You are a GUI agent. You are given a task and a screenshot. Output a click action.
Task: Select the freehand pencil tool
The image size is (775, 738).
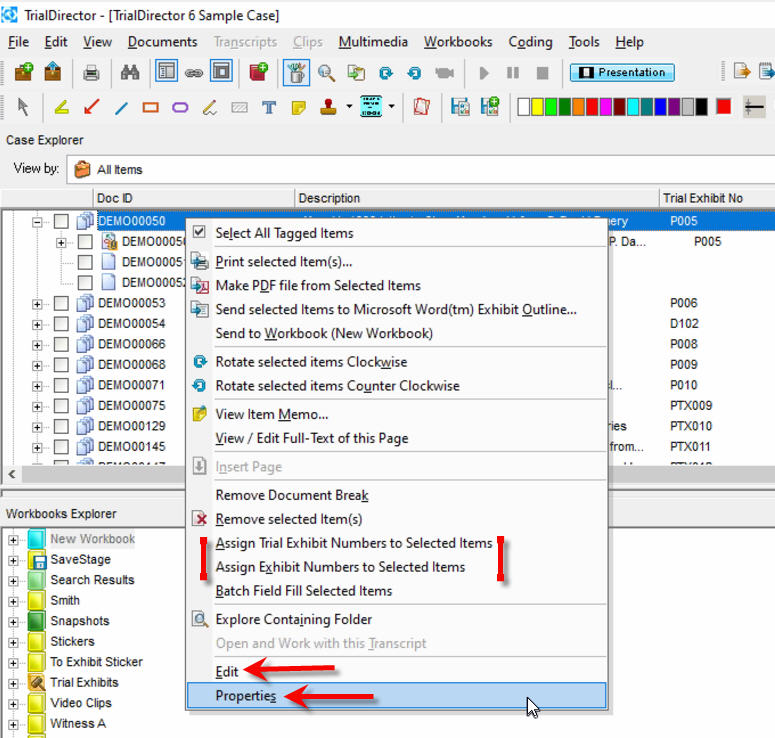(x=210, y=107)
